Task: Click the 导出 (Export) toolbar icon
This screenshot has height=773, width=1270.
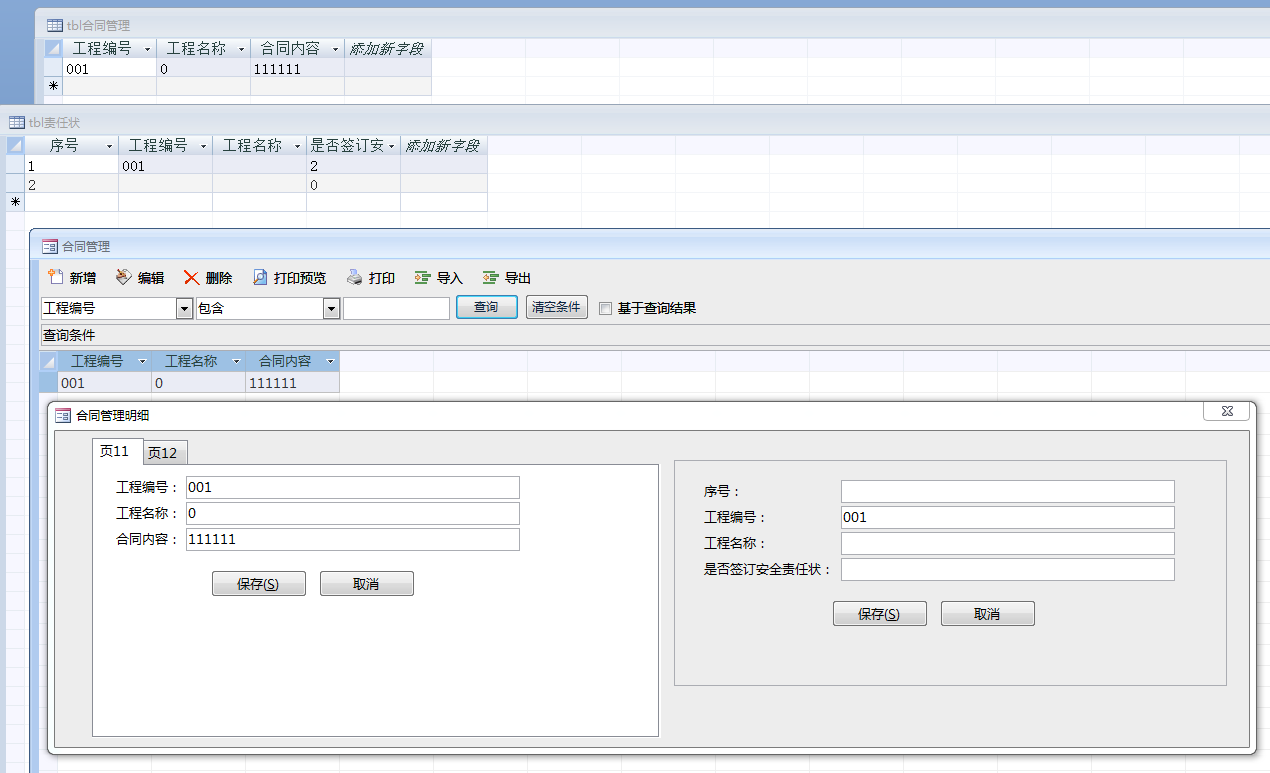Action: point(491,278)
